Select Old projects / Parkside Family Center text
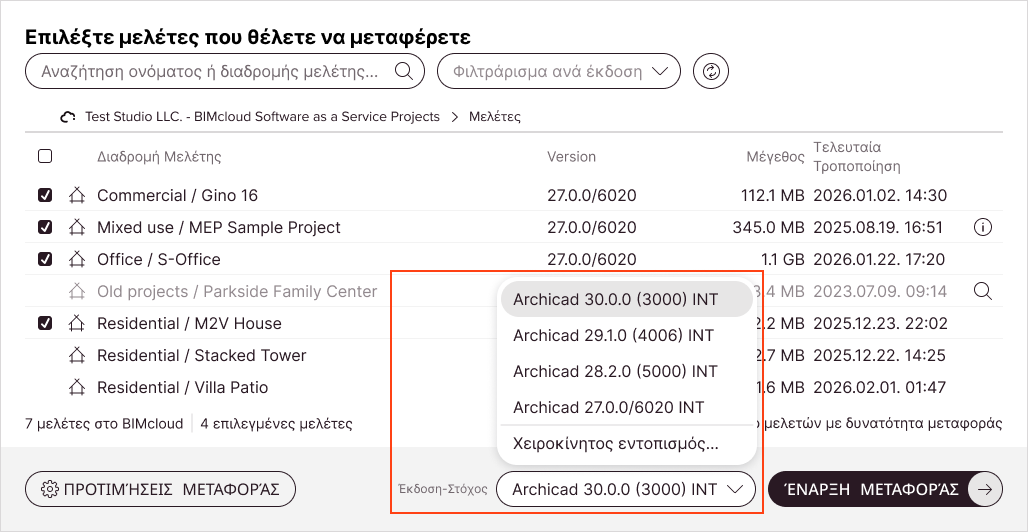Image resolution: width=1028 pixels, height=532 pixels. [237, 291]
